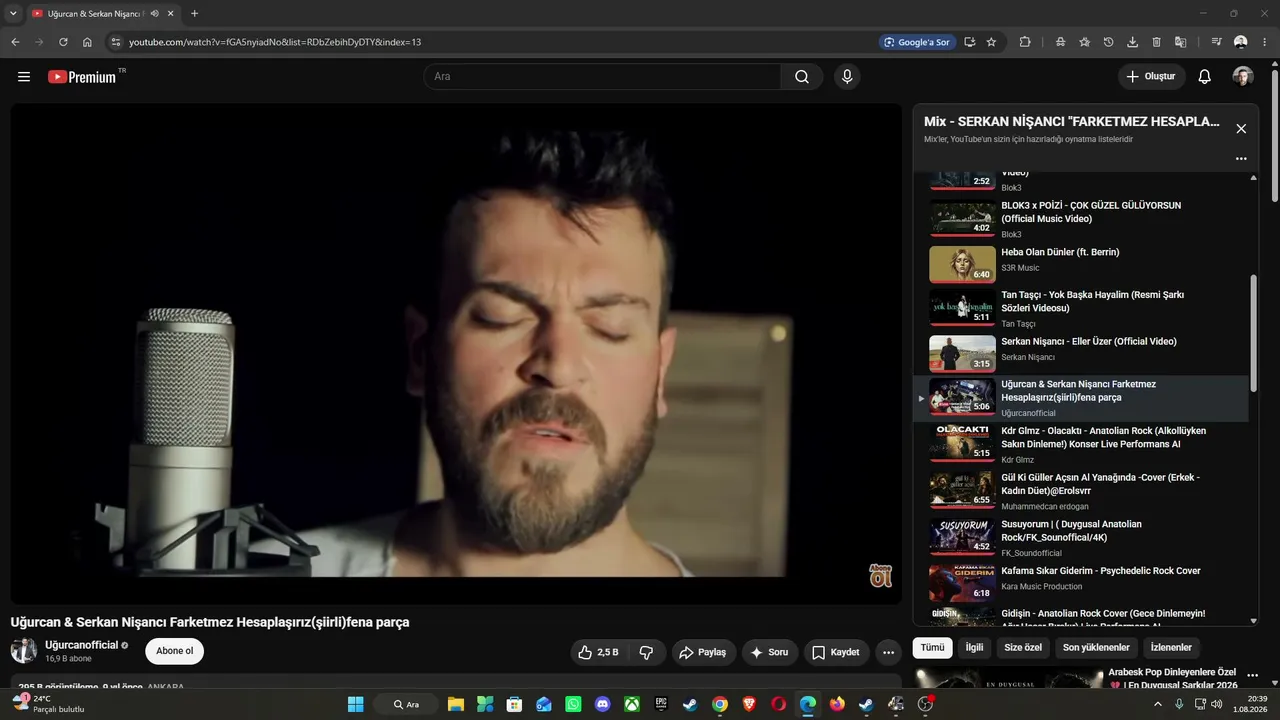The image size is (1280, 720).
Task: Open Windows Start menu
Action: click(x=355, y=704)
